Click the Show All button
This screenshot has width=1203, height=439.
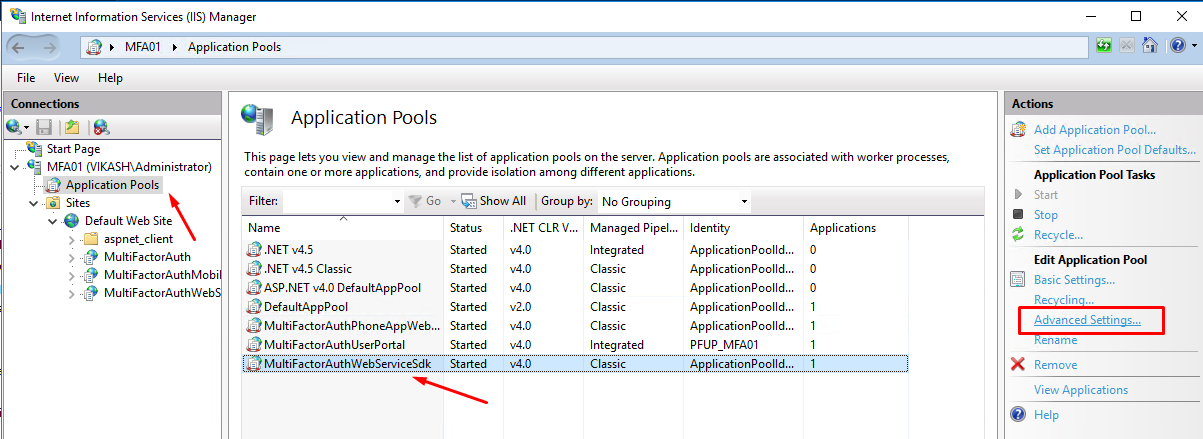[495, 201]
